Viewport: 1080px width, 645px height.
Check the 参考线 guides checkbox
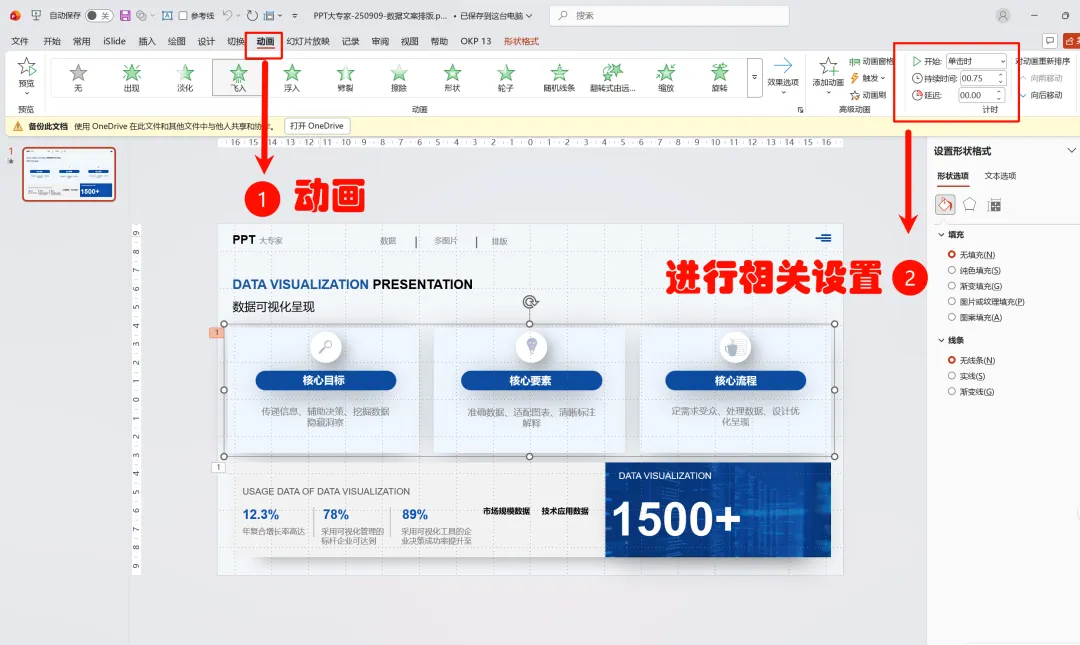[x=183, y=15]
